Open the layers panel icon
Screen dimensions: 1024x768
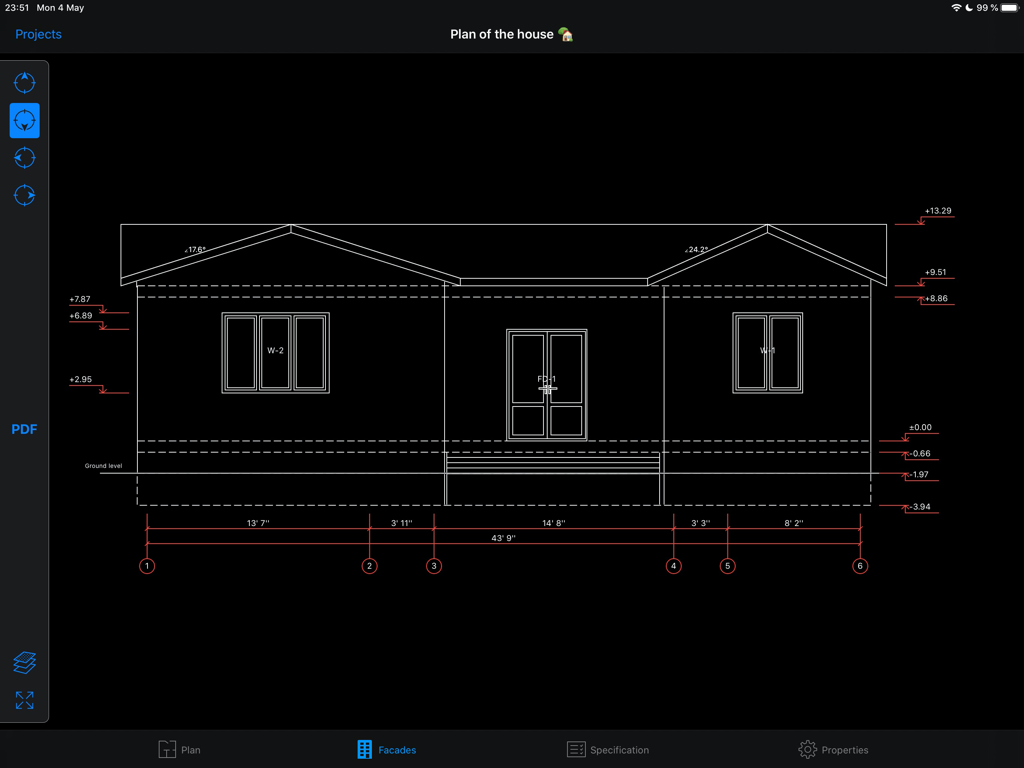pos(24,662)
